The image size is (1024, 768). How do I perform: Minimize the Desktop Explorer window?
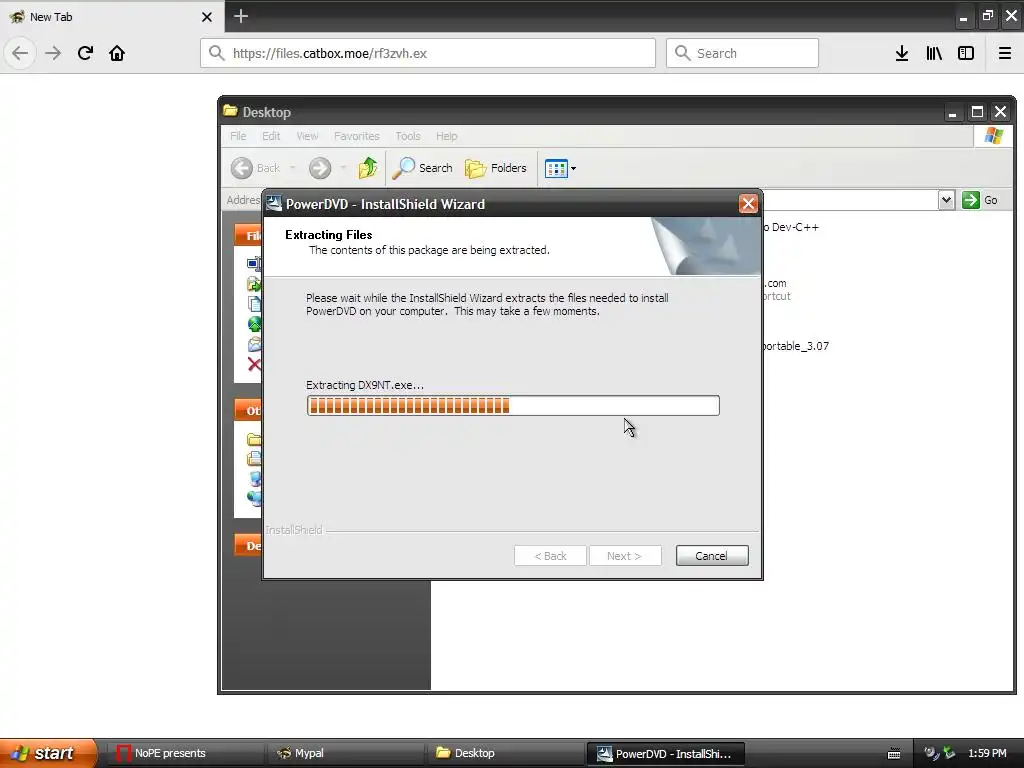coord(953,112)
